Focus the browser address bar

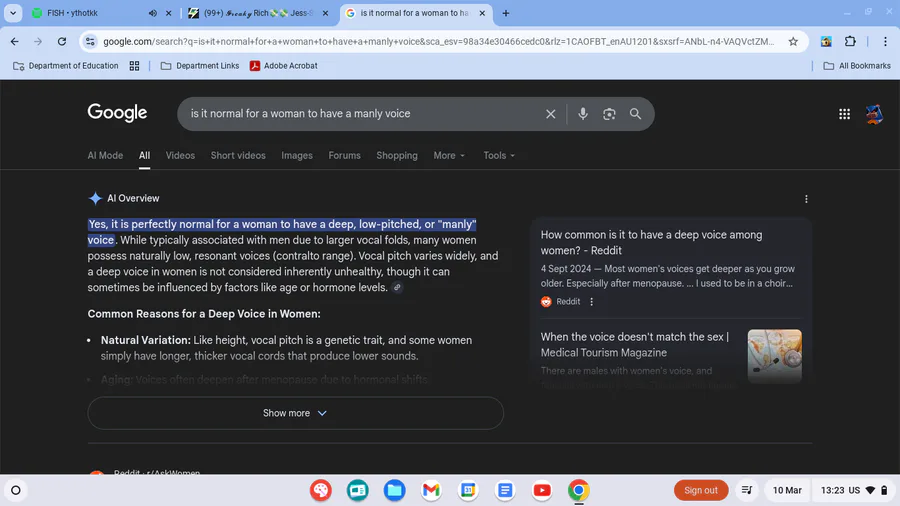coord(439,41)
